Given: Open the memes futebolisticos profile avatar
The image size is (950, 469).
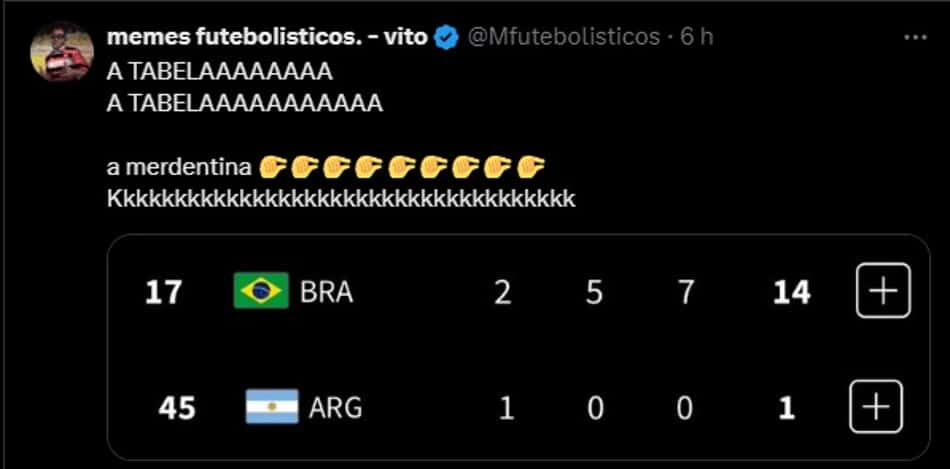Looking at the screenshot, I should click(62, 51).
